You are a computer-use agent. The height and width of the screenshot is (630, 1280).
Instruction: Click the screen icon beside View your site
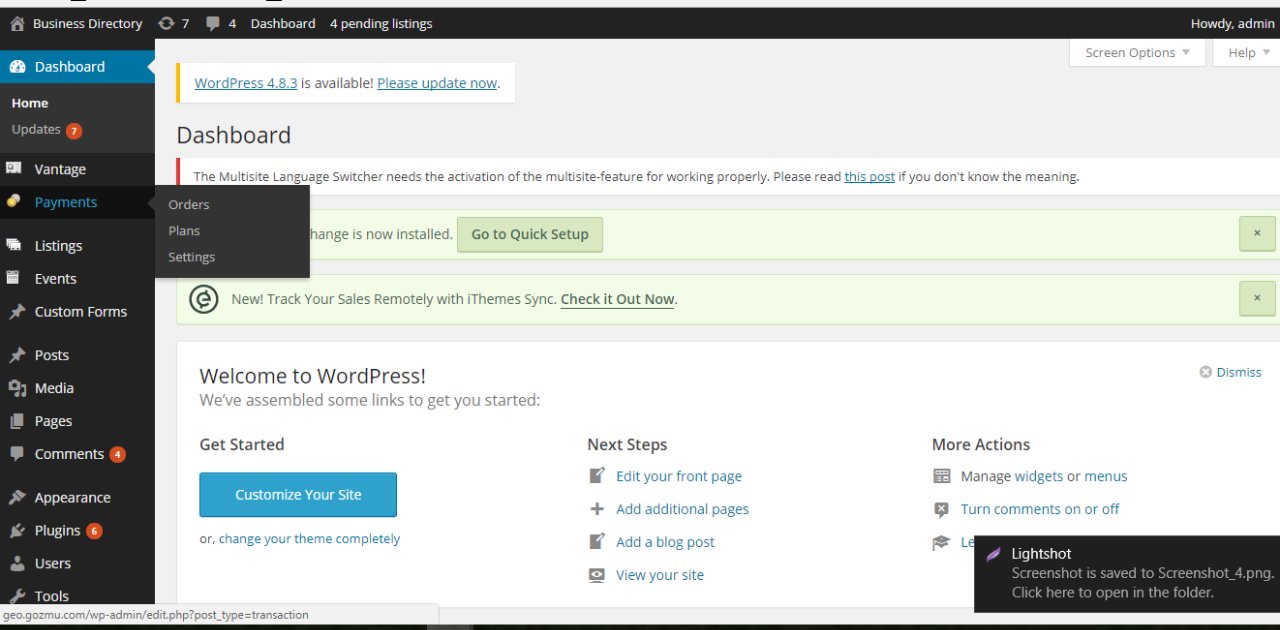(x=597, y=575)
